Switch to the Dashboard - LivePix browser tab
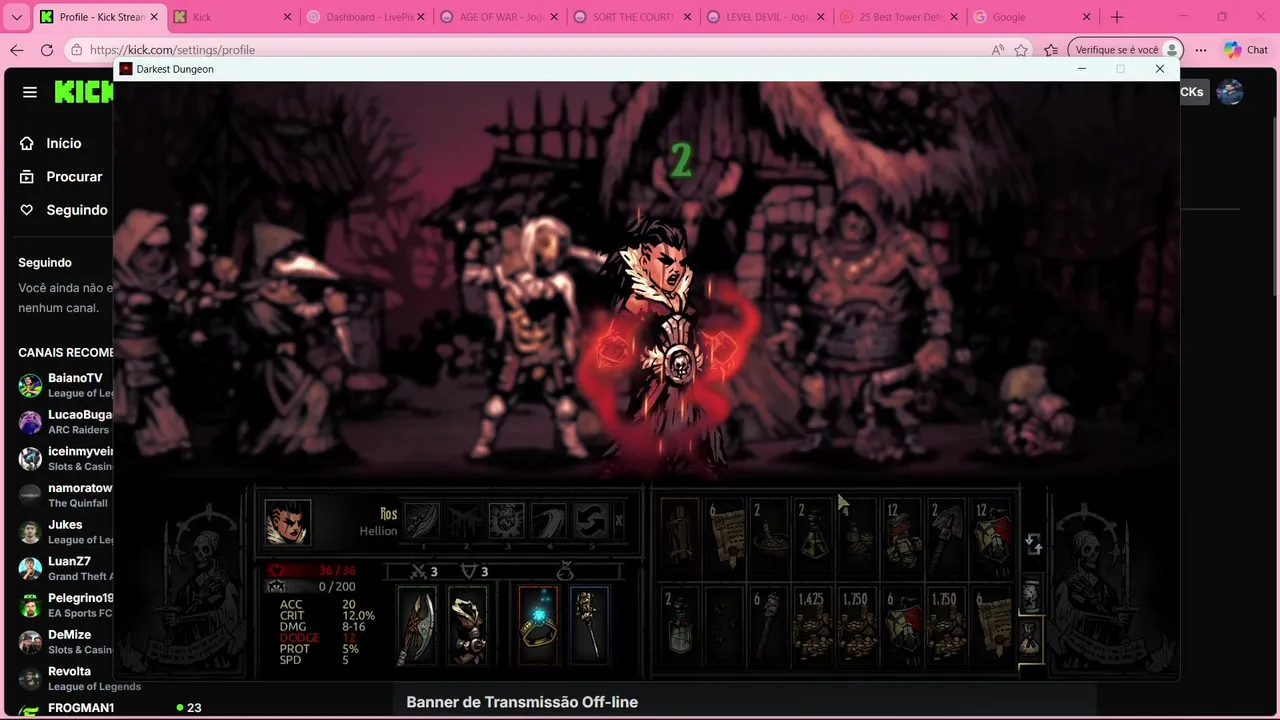Image resolution: width=1280 pixels, height=720 pixels. click(x=365, y=17)
